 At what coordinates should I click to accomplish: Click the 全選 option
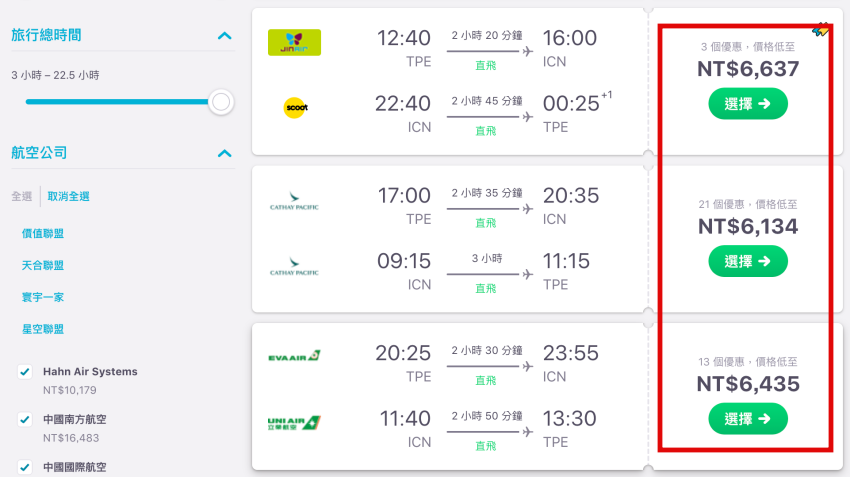[22, 196]
